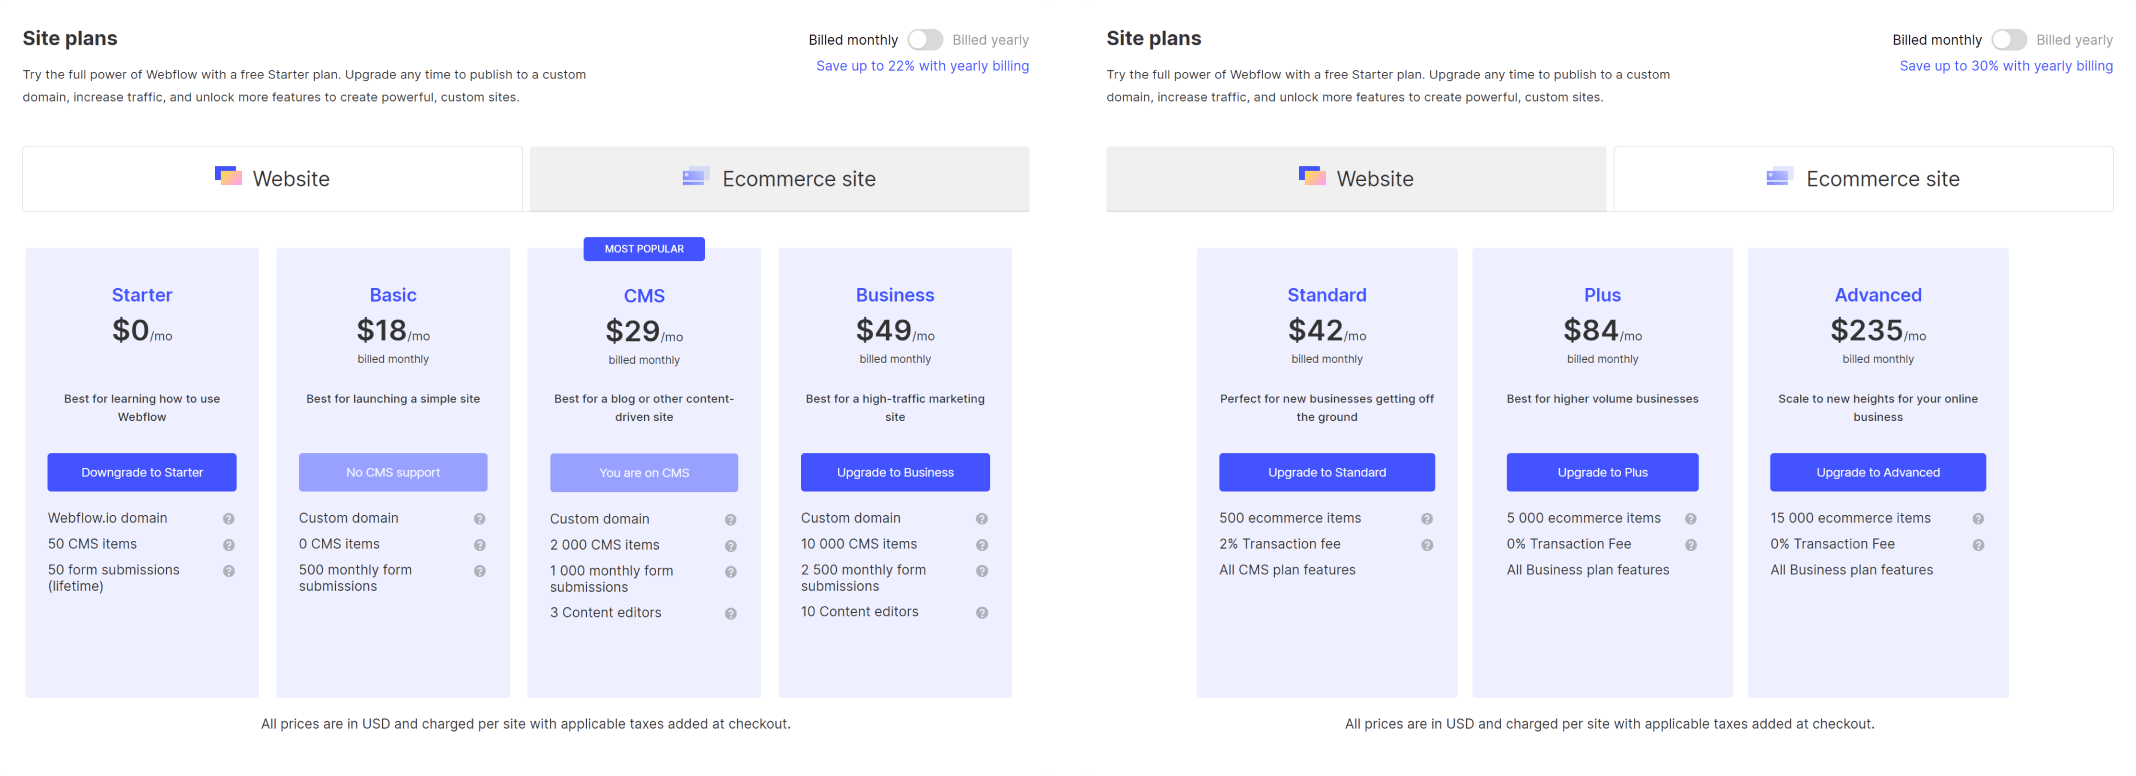Click the Website tab icon on the left panel
This screenshot has height=776, width=2136.
click(x=228, y=177)
